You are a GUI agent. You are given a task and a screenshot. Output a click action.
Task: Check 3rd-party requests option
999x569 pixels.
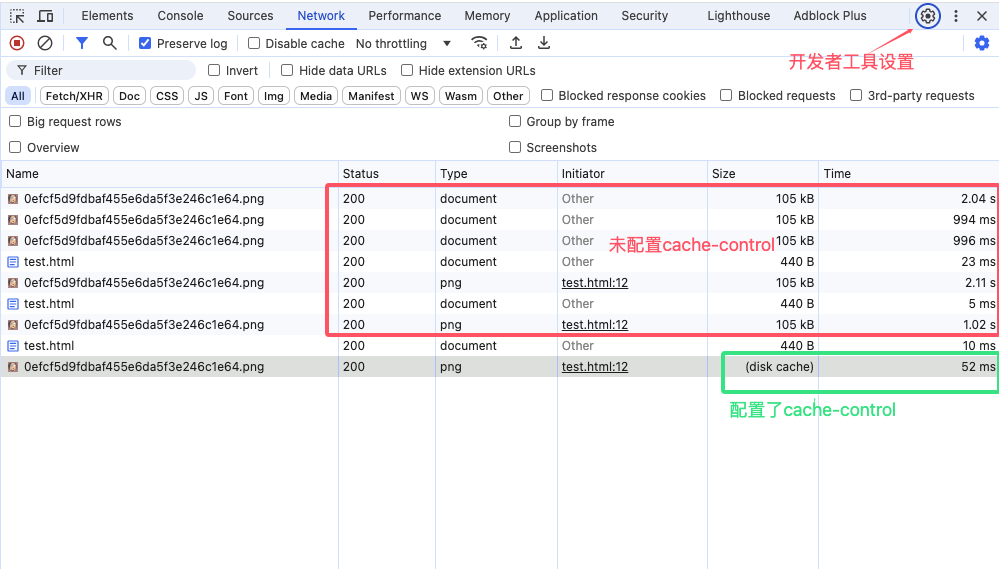(856, 95)
